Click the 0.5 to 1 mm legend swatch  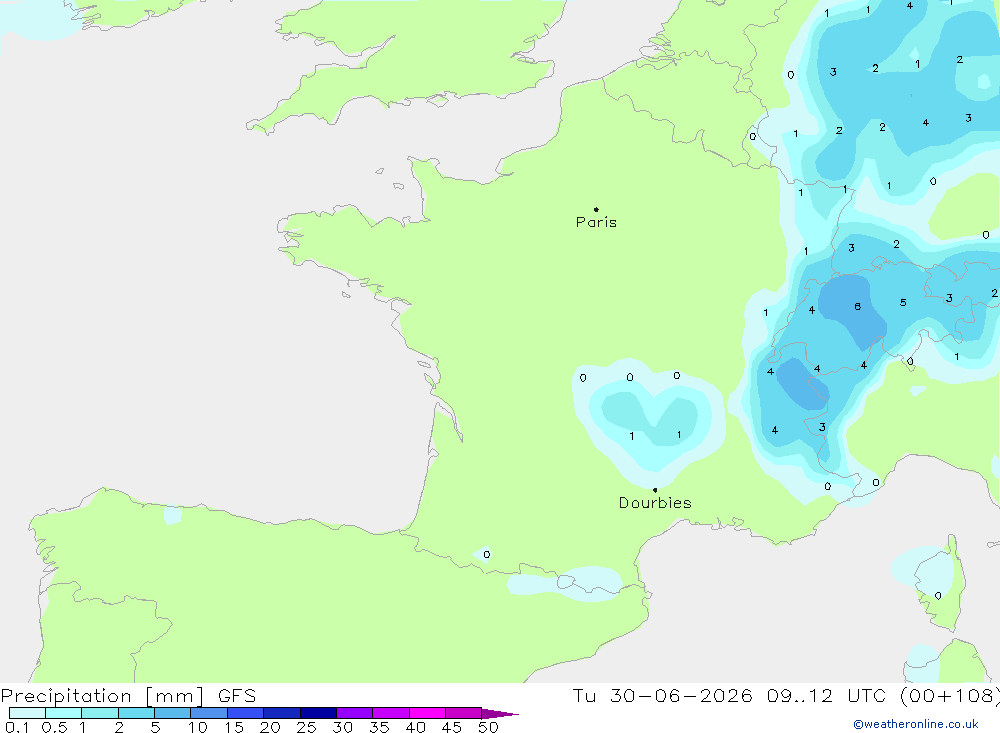[64, 713]
